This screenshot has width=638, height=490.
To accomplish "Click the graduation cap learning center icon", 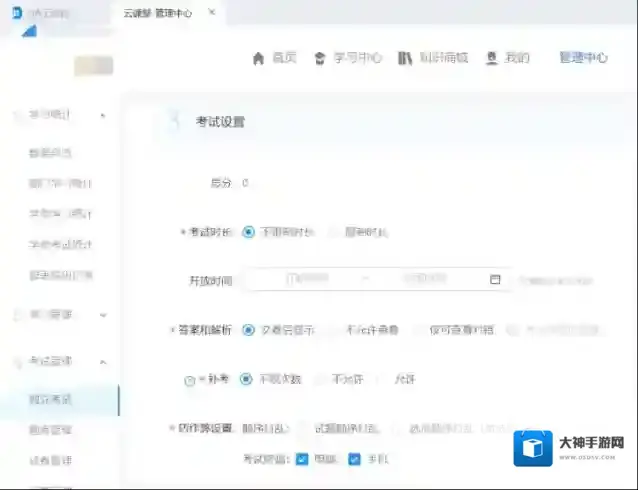I will tap(320, 59).
